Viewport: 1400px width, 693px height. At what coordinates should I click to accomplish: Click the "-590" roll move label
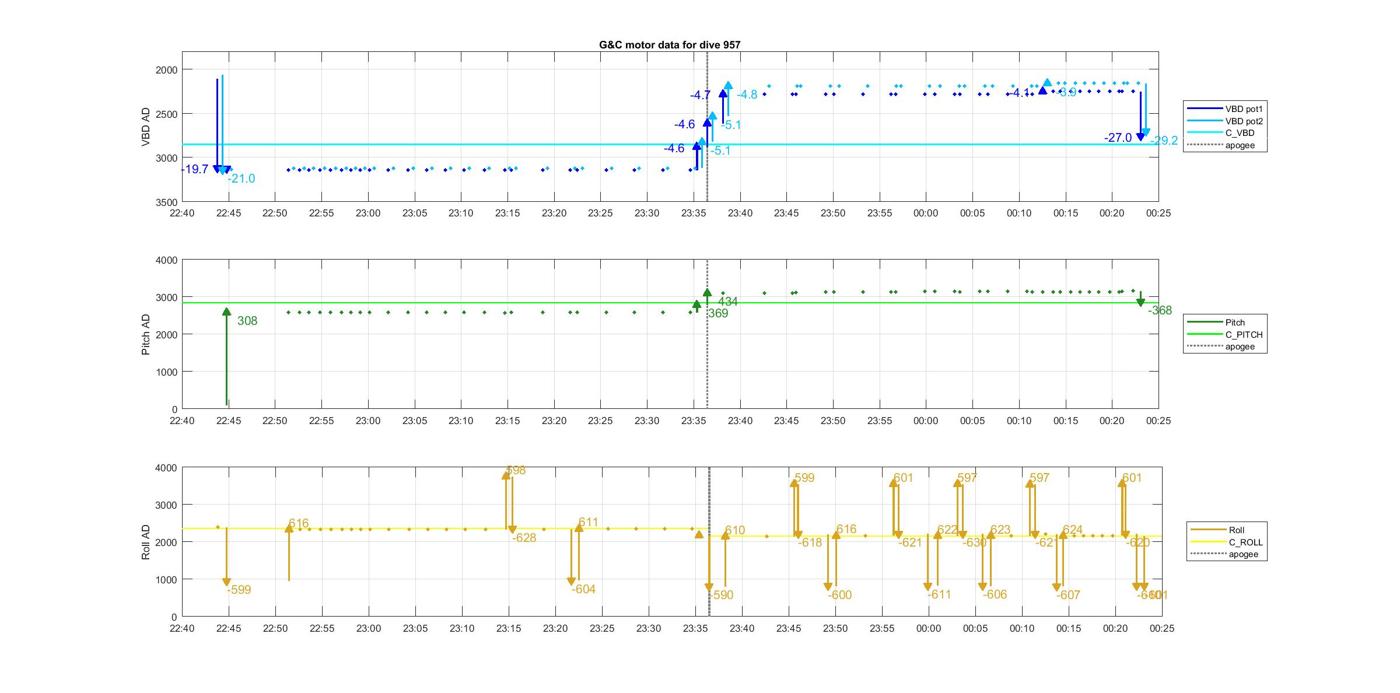point(721,595)
